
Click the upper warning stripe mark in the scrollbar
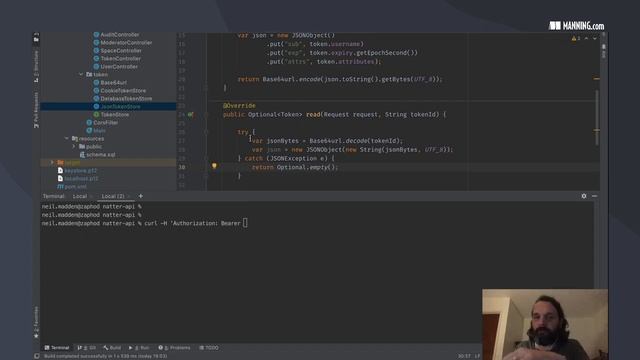(597, 78)
